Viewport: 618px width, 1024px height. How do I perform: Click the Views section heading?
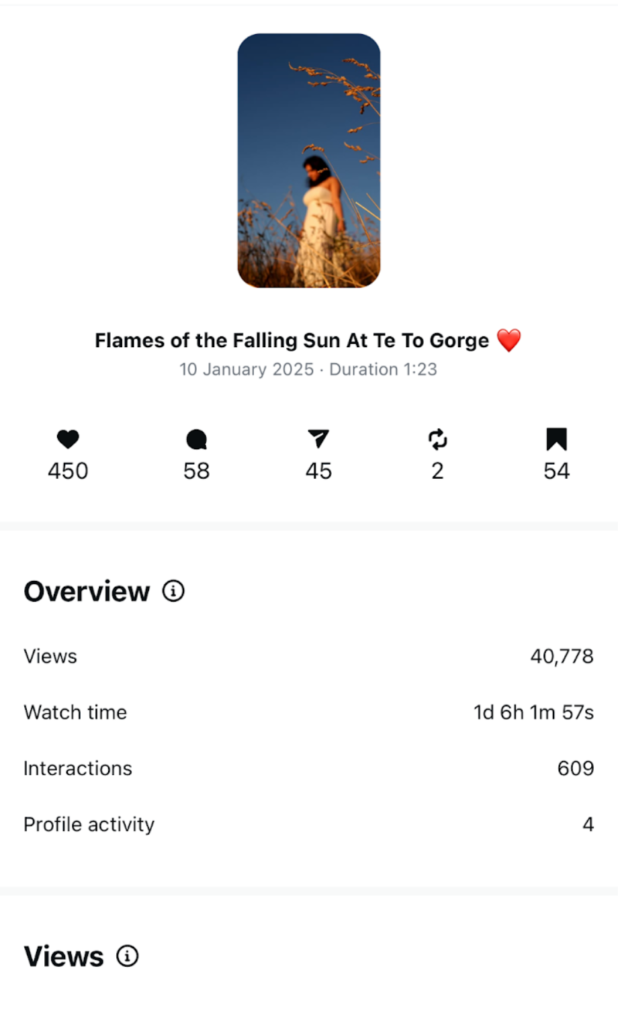[64, 957]
